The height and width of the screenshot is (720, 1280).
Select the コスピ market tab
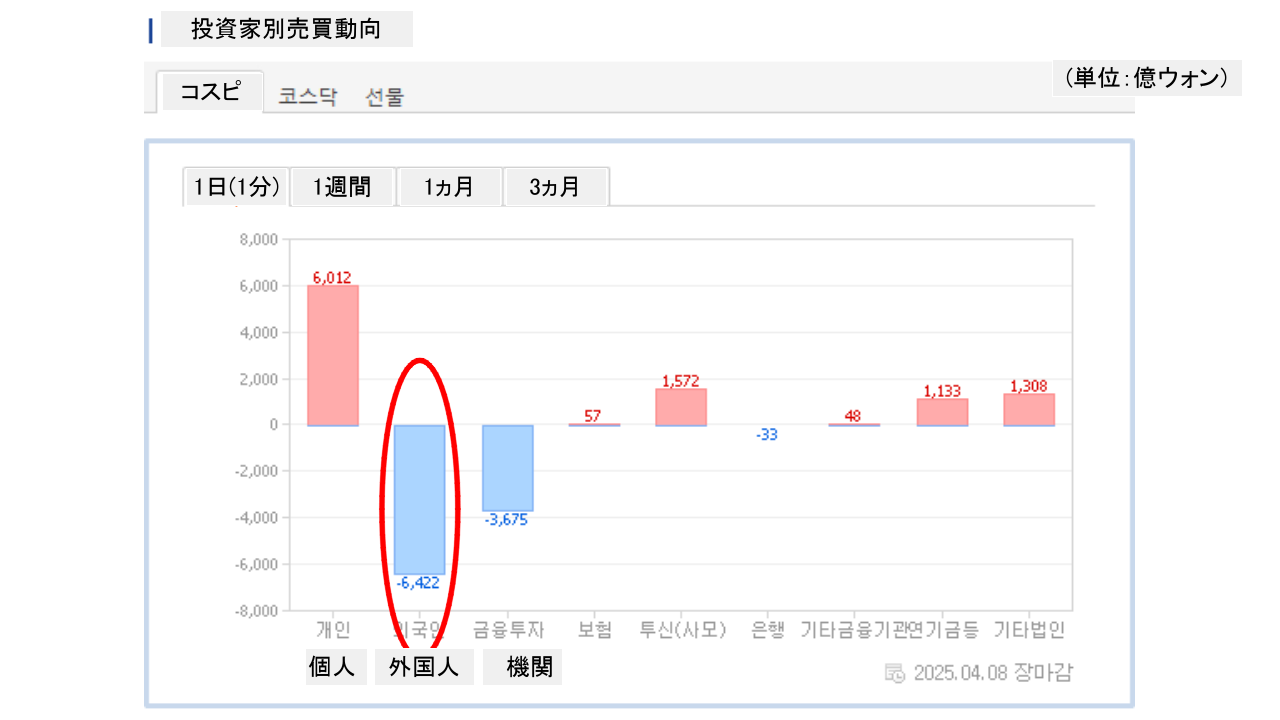[210, 92]
